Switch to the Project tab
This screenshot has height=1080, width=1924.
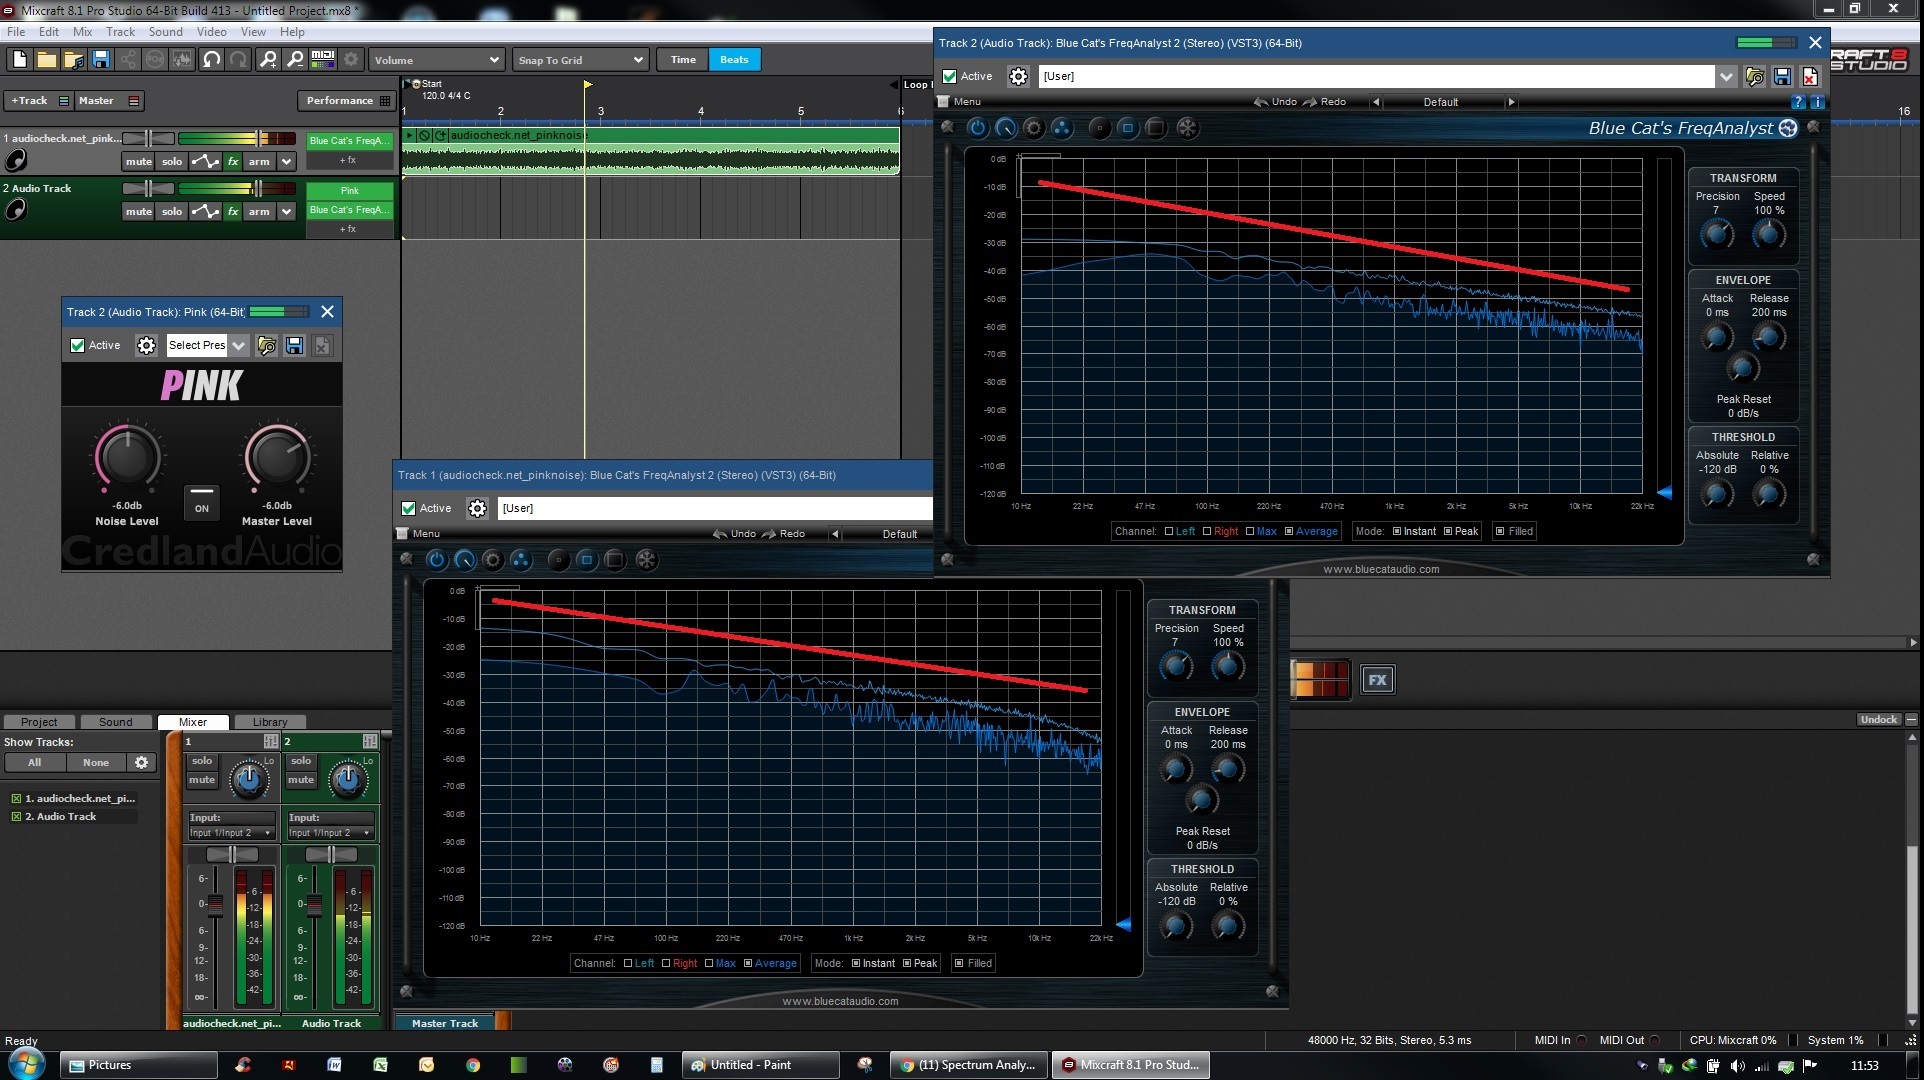[39, 722]
